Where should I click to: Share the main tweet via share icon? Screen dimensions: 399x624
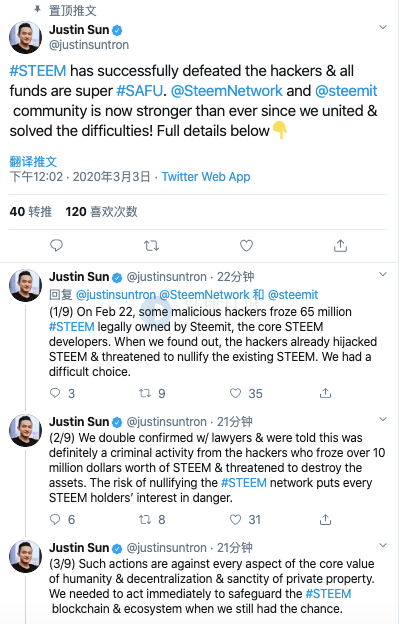(x=340, y=246)
